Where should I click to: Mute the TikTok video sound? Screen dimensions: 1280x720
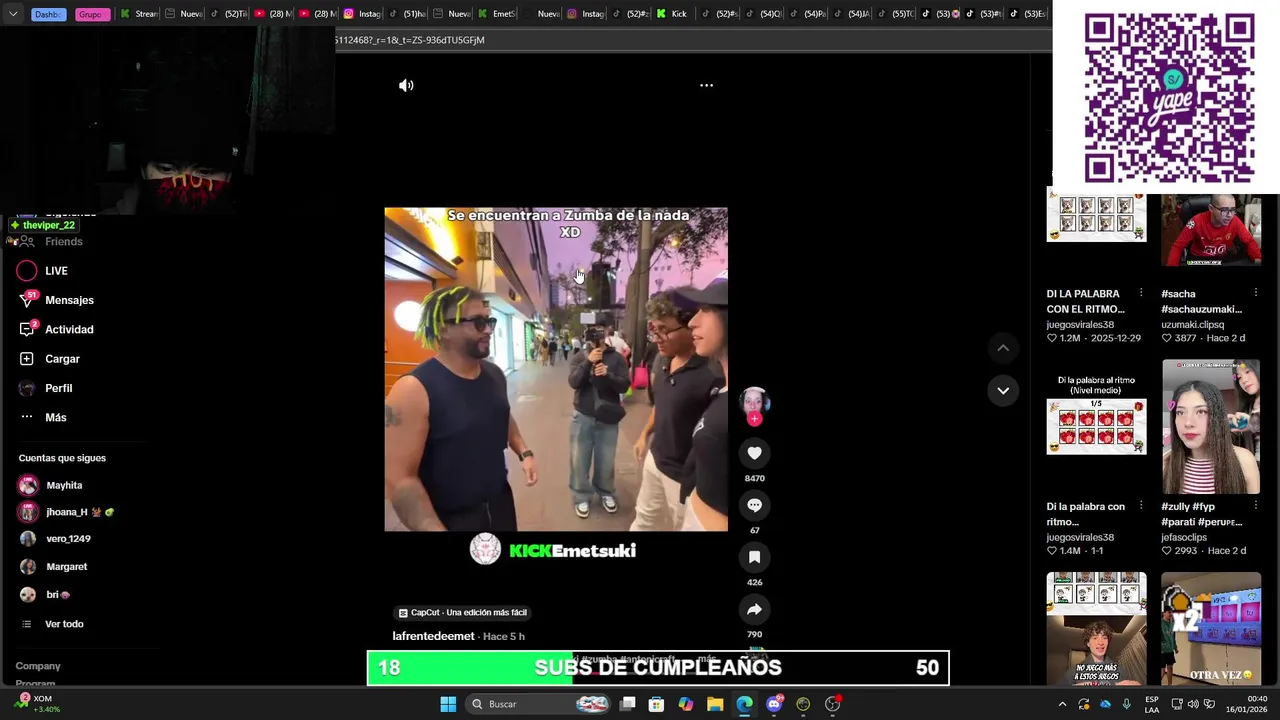[x=406, y=86]
